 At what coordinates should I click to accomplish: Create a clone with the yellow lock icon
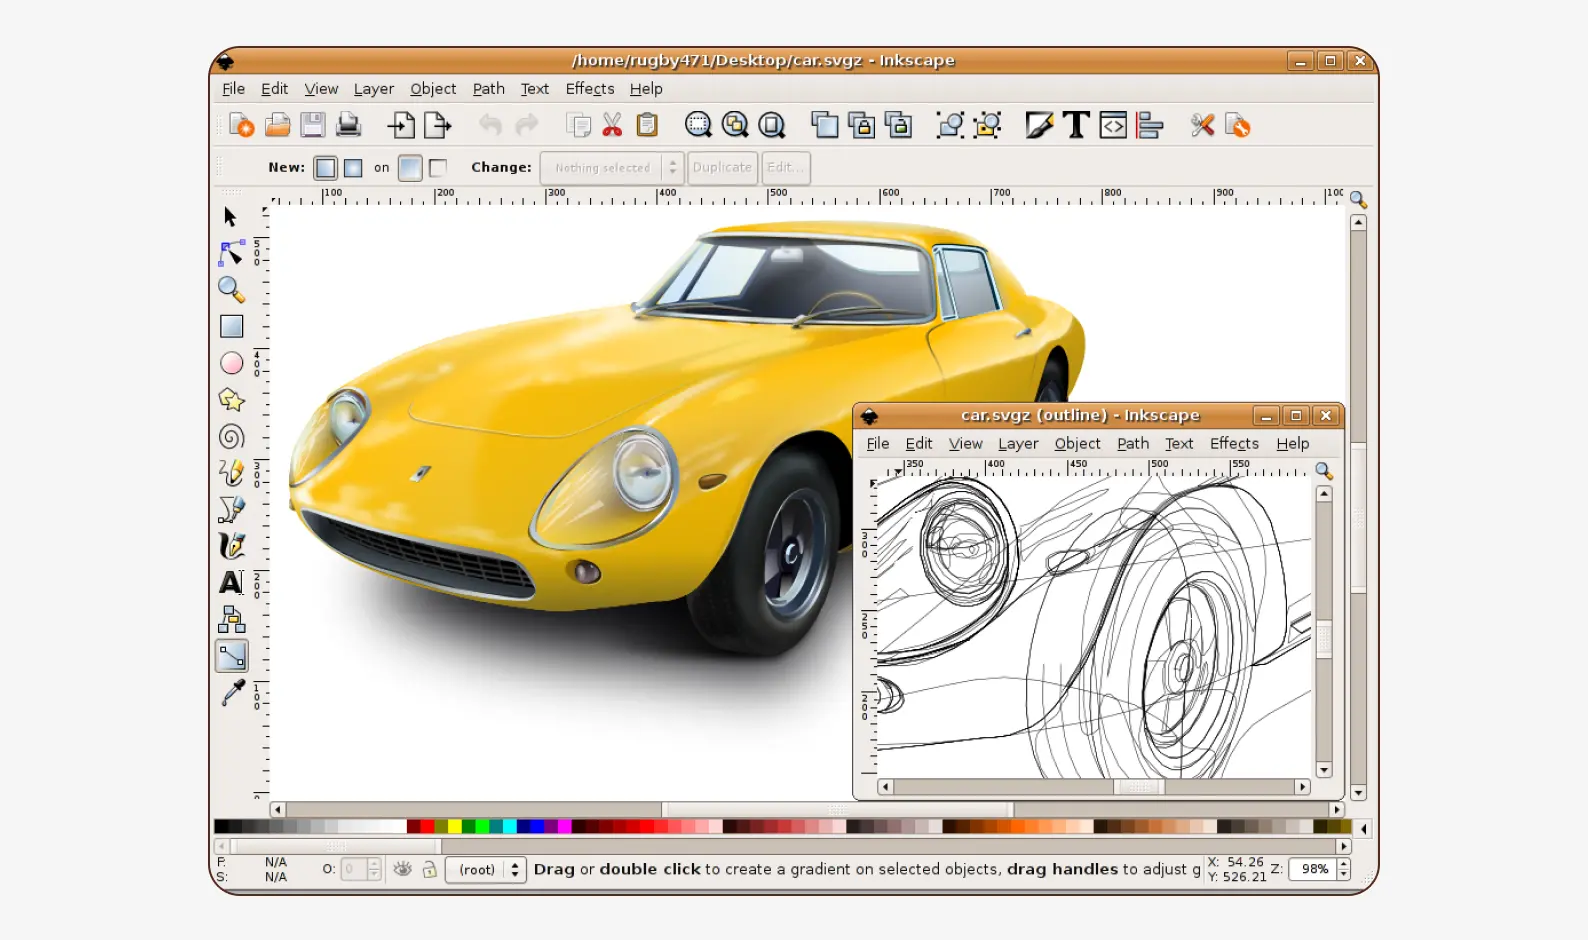click(x=861, y=125)
